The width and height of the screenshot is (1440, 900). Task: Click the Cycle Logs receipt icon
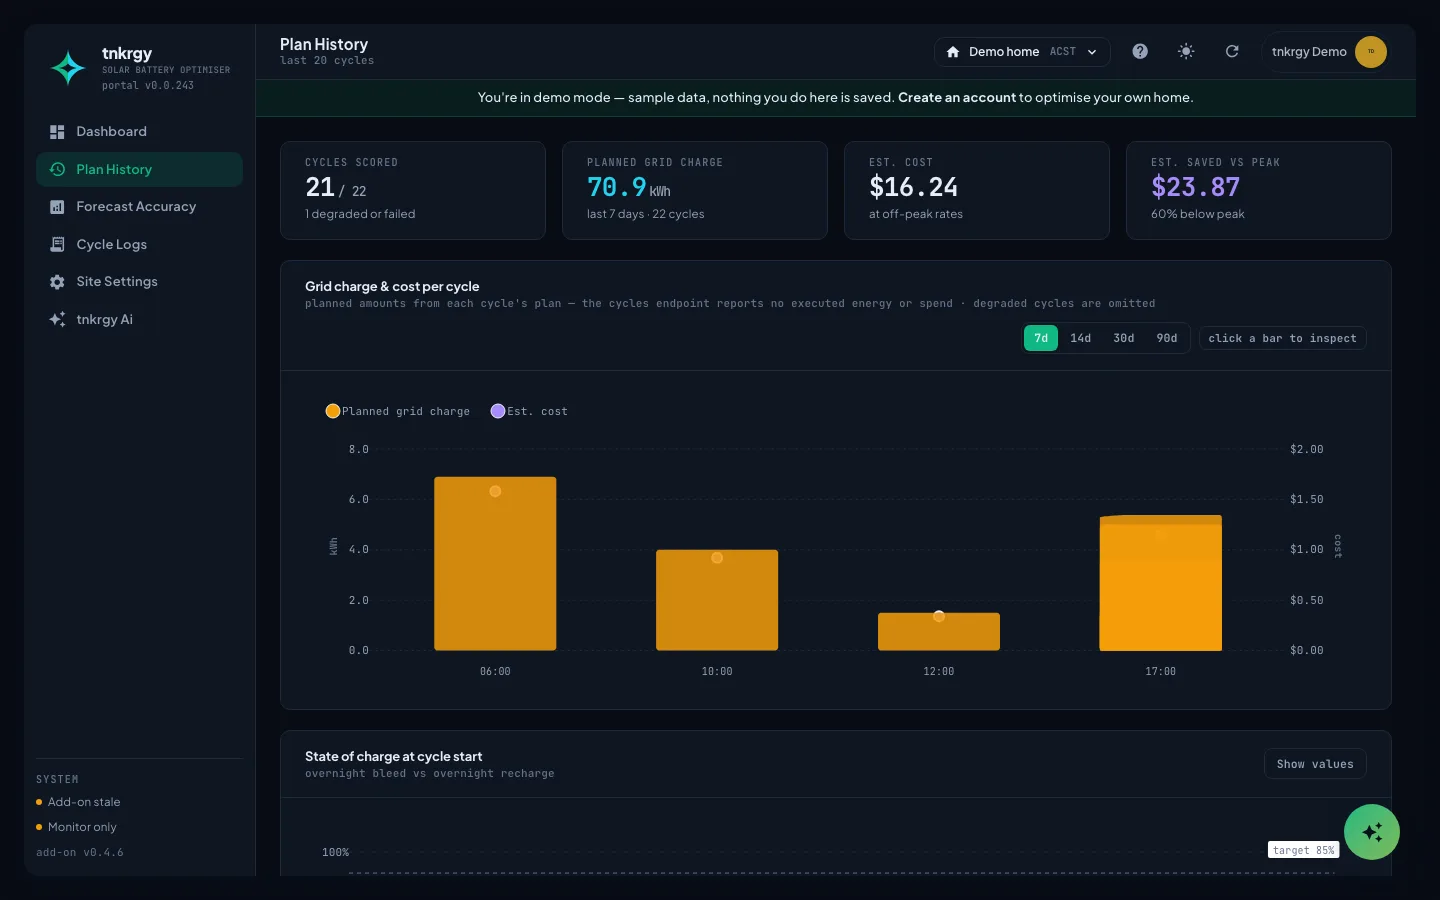point(57,244)
